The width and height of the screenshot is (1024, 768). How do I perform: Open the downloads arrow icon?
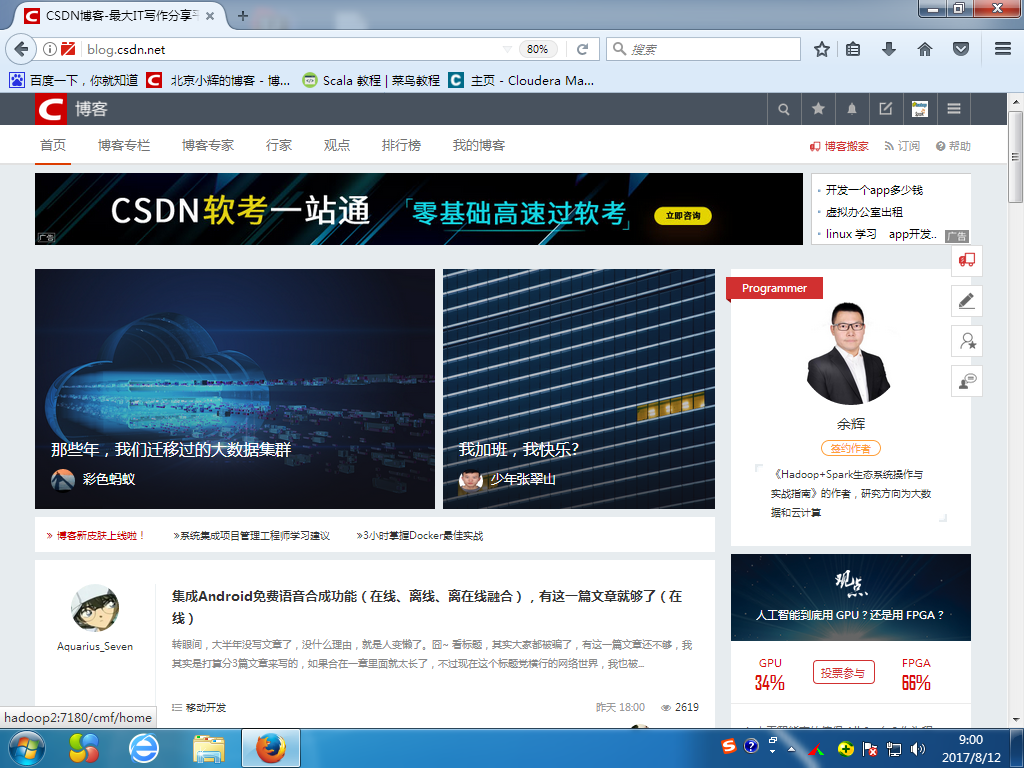coord(889,49)
